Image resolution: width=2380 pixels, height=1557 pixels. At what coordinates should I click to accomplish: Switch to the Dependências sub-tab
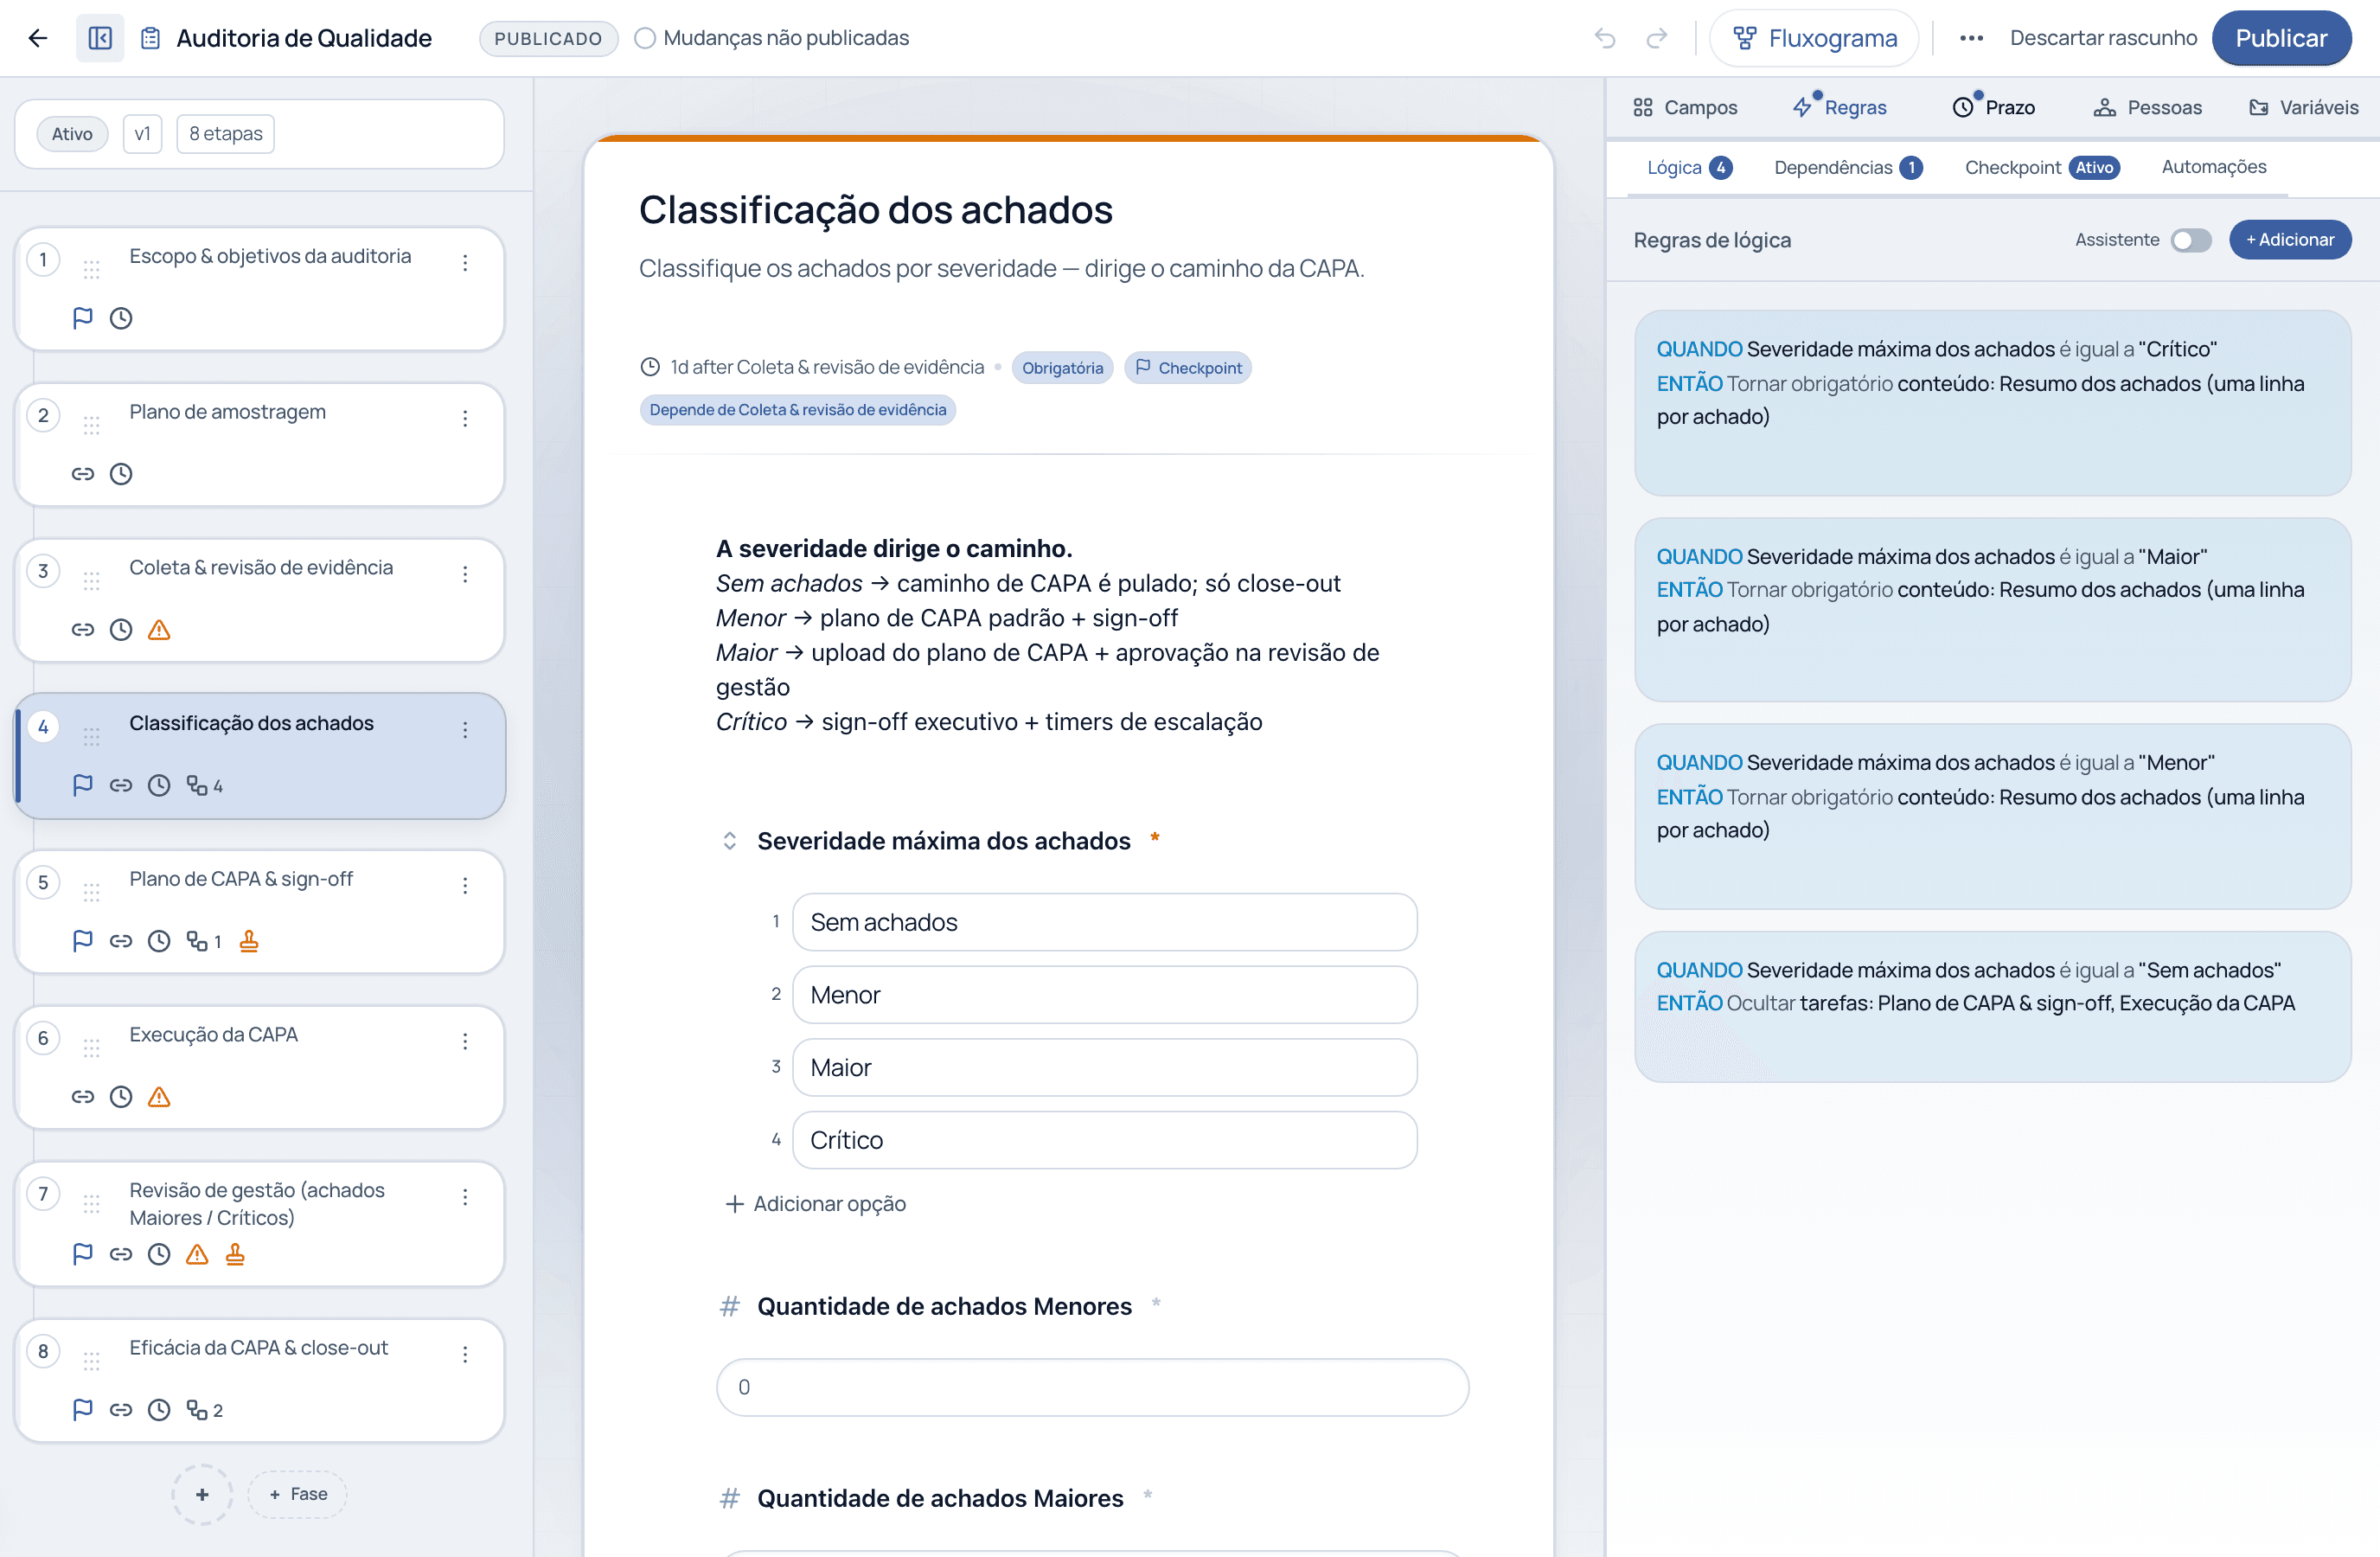coord(1847,167)
